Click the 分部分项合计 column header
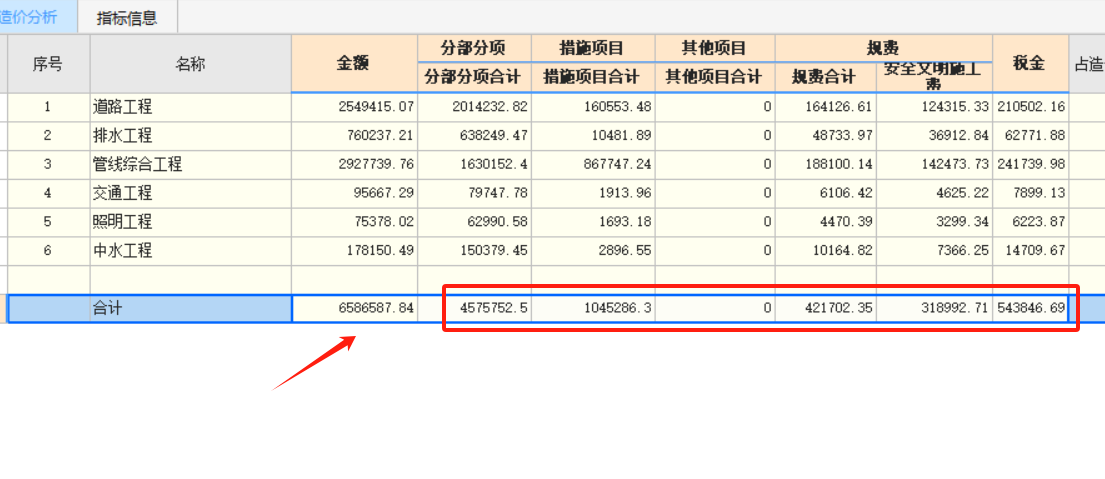This screenshot has width=1105, height=479. (x=474, y=77)
